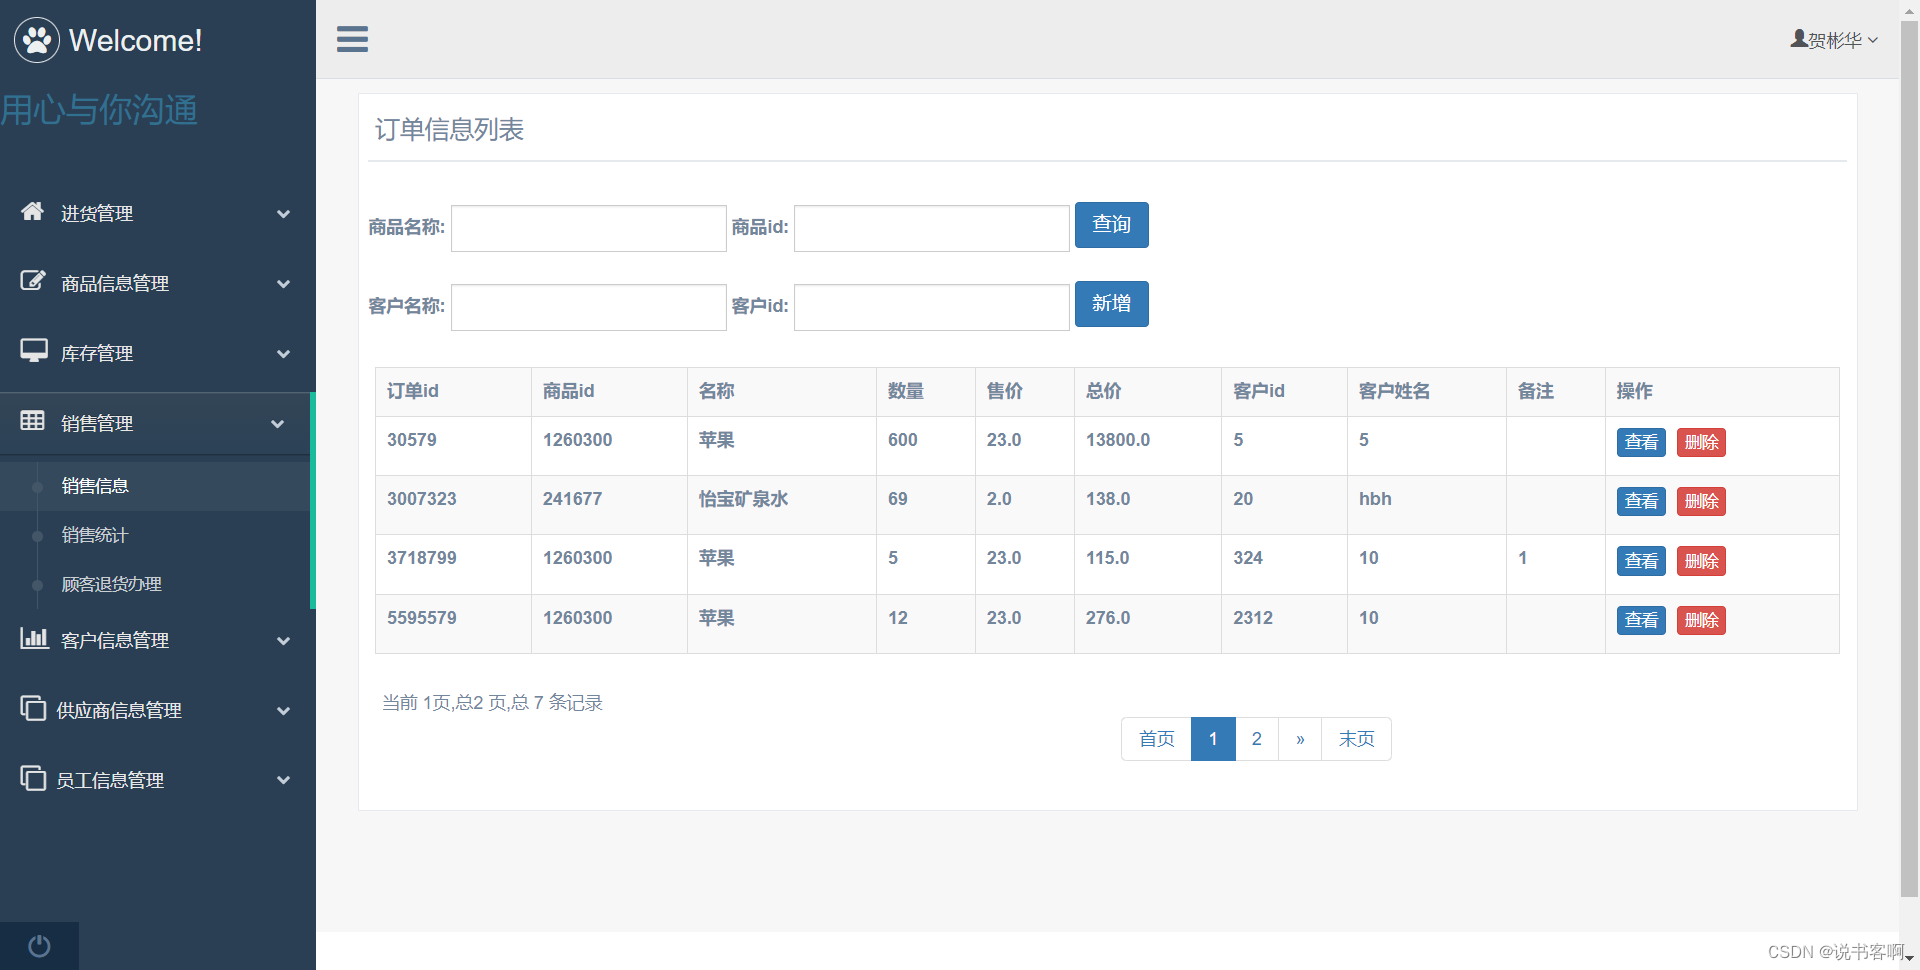Focus the 商品名称 input field
The width and height of the screenshot is (1920, 970).
pos(588,228)
